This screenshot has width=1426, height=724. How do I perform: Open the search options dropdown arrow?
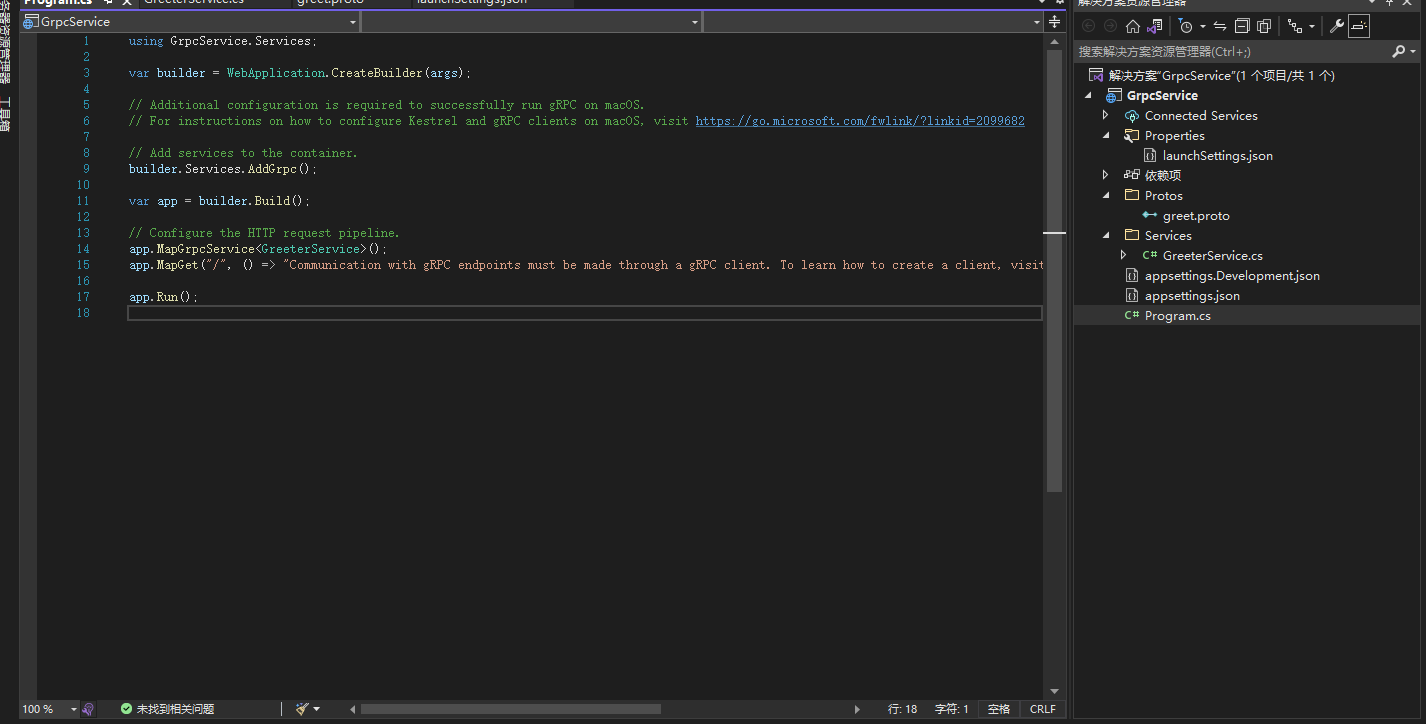point(1411,51)
